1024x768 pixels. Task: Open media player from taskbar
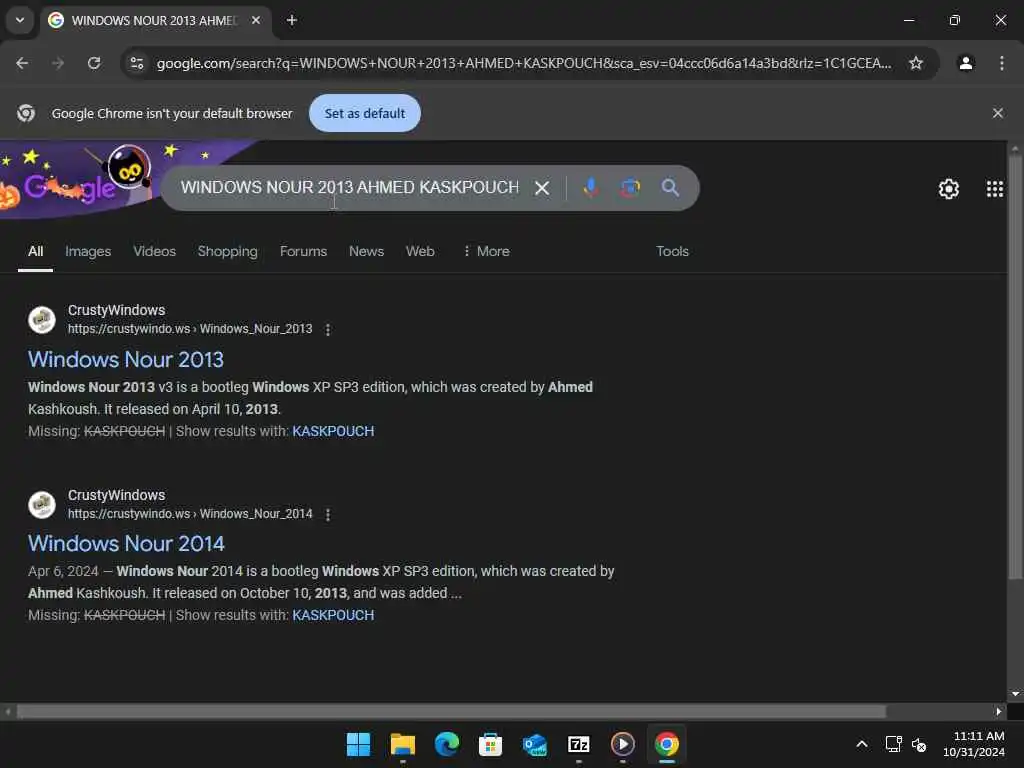622,744
